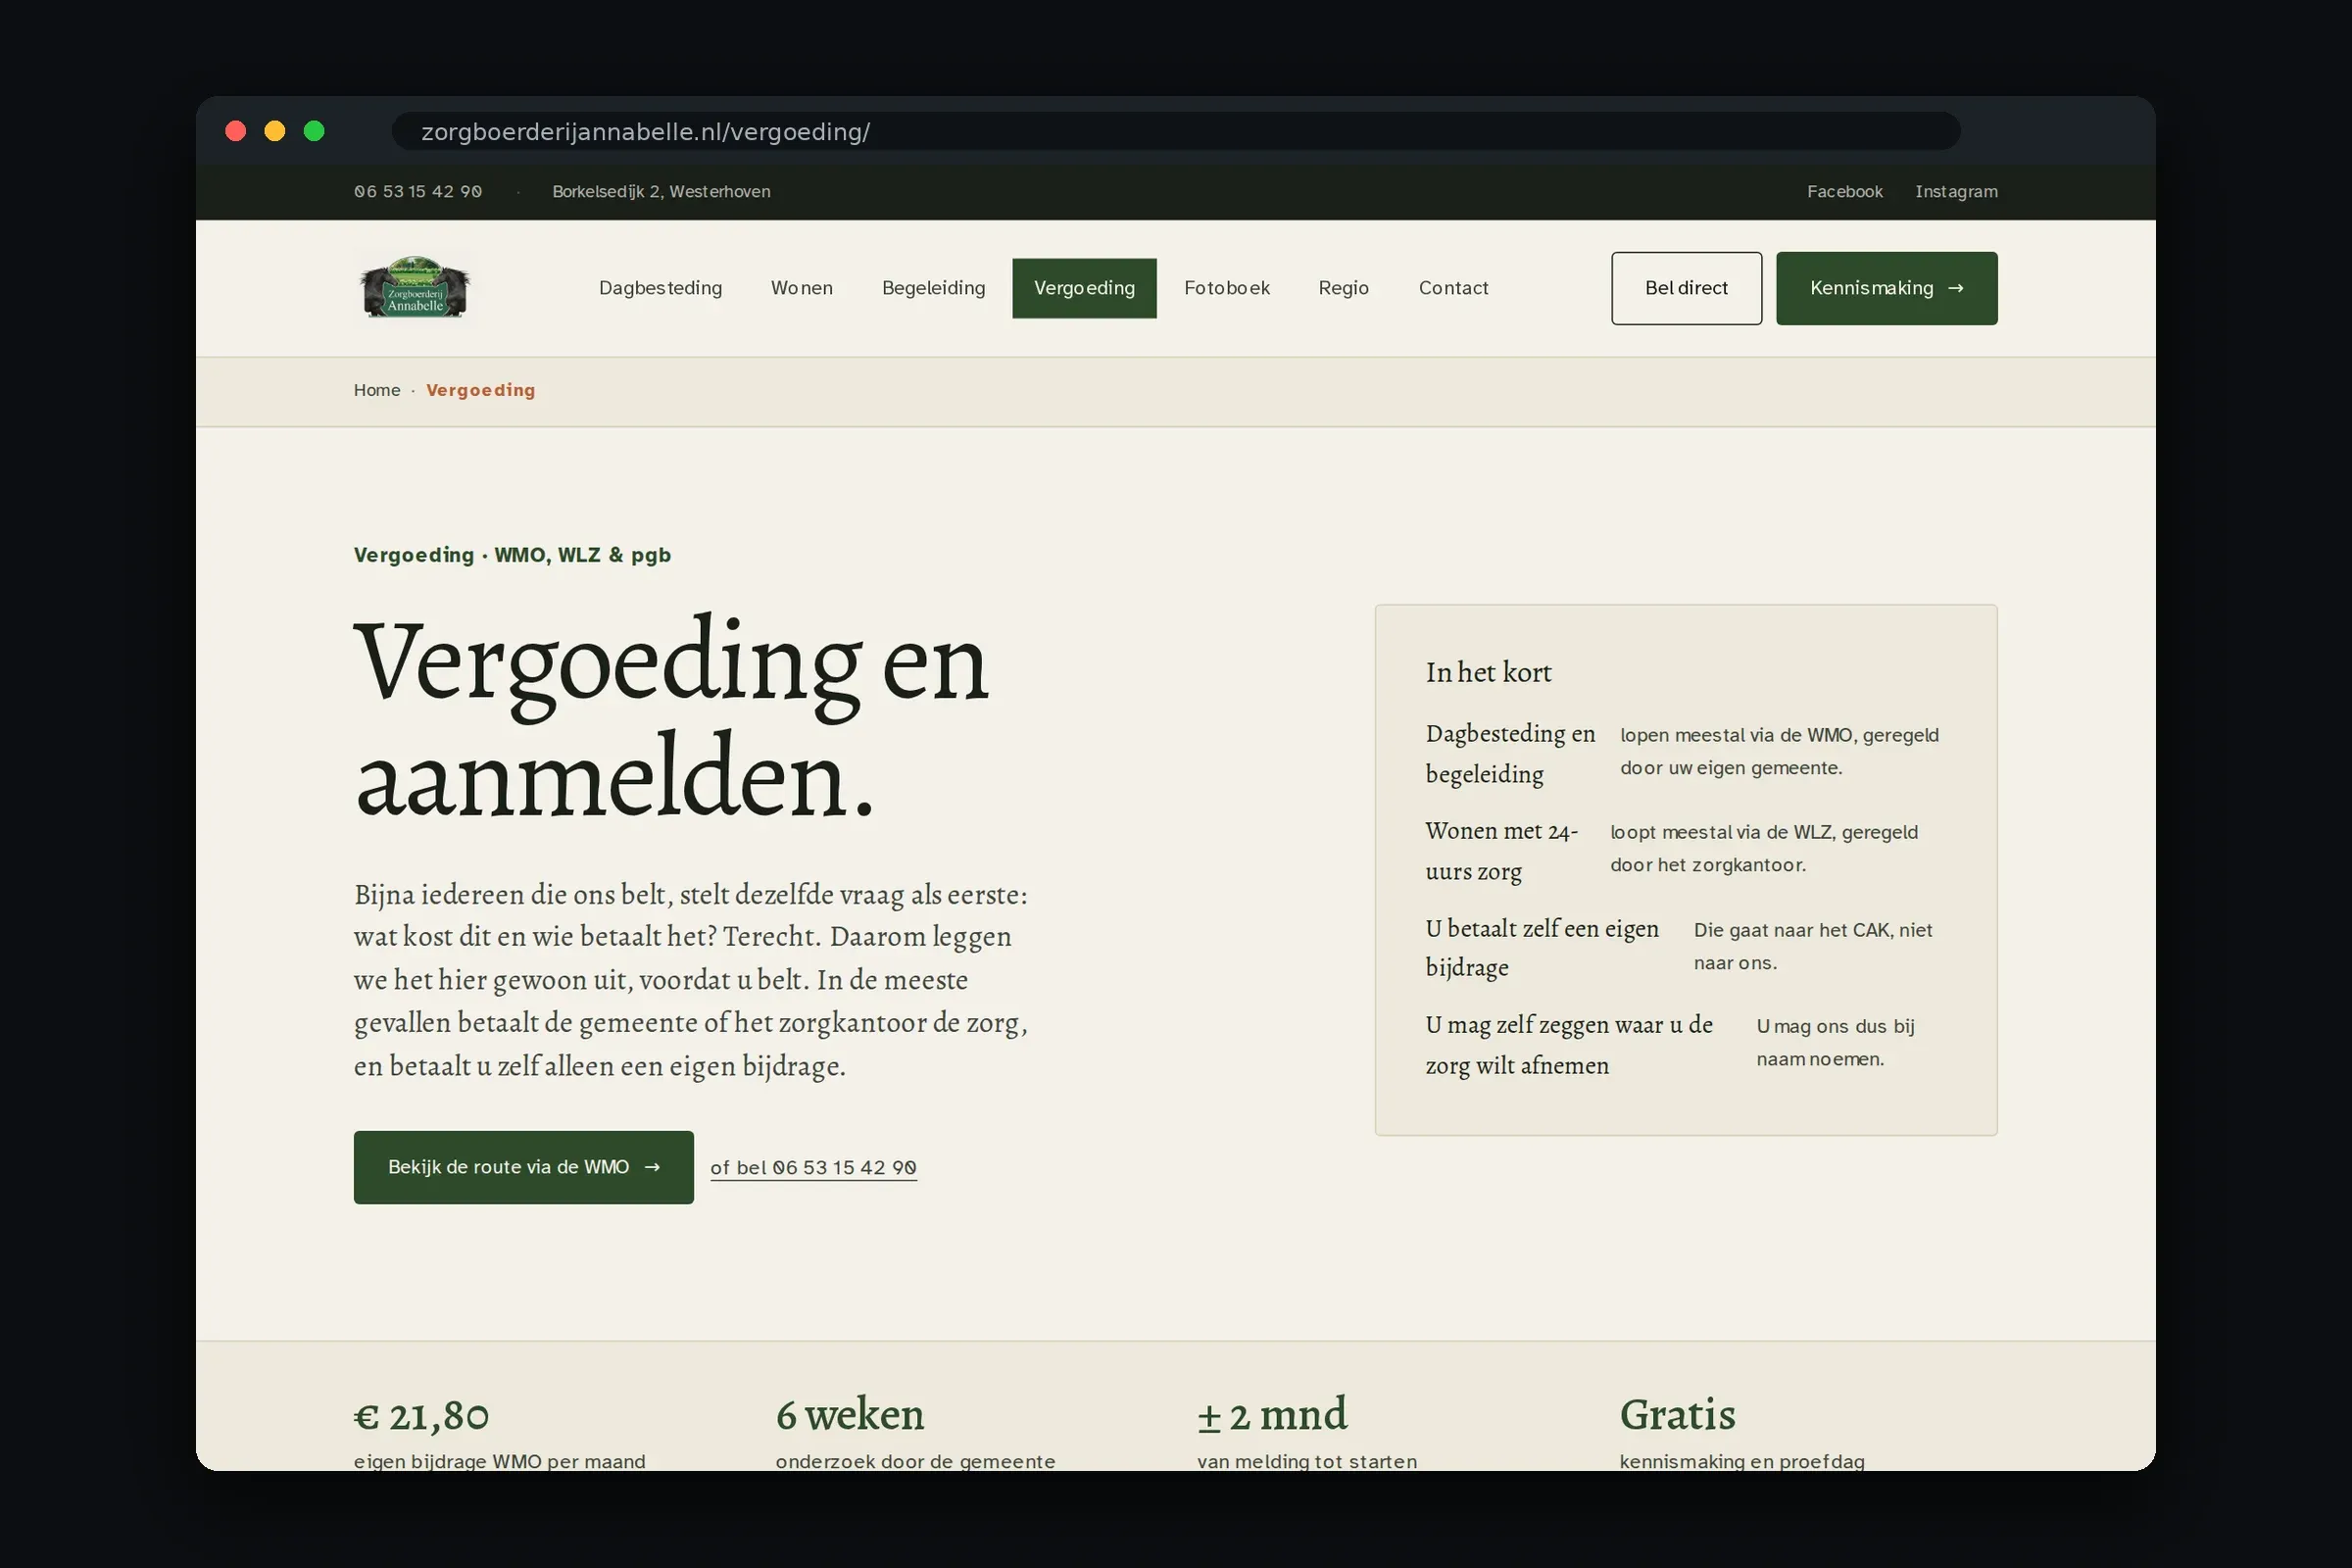
Task: Open the Fotoboek page
Action: point(1227,288)
